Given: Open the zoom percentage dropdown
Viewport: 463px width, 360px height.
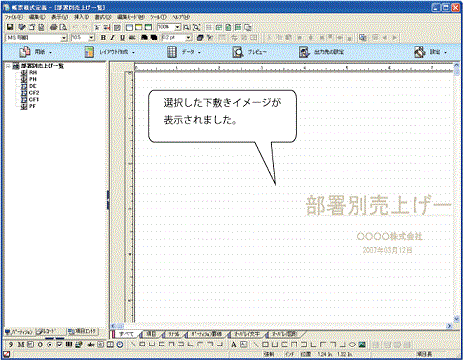Looking at the screenshot, I should pyautogui.click(x=178, y=27).
